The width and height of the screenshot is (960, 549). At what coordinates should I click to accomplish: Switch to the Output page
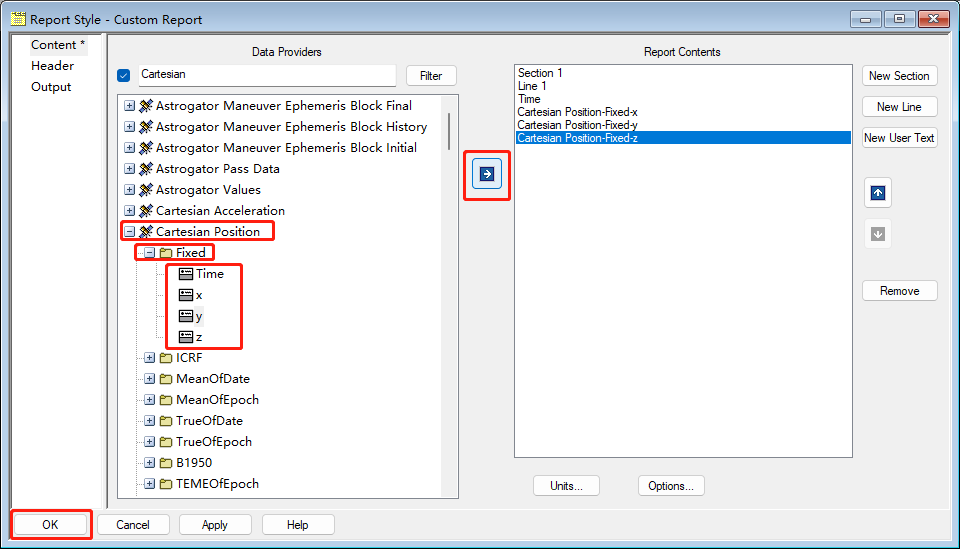(x=51, y=87)
